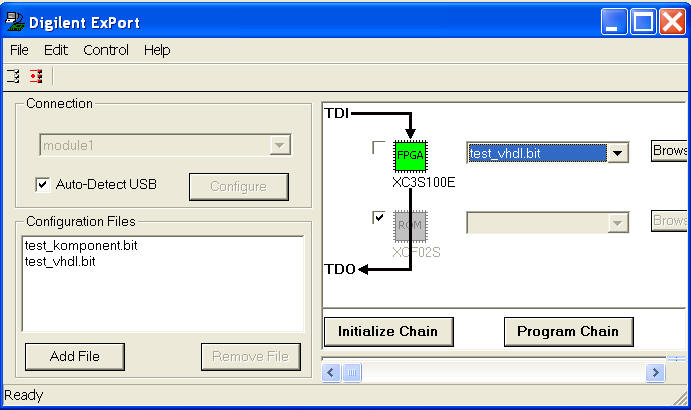Click the XCF02S device label

pos(416,252)
